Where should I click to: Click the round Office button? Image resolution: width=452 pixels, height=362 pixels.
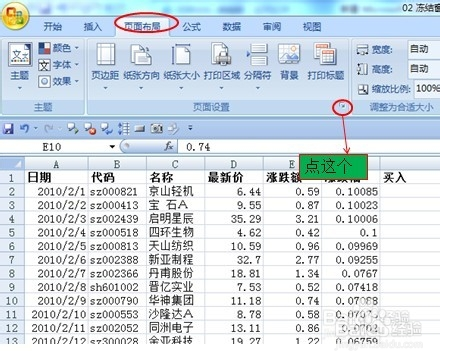15,16
